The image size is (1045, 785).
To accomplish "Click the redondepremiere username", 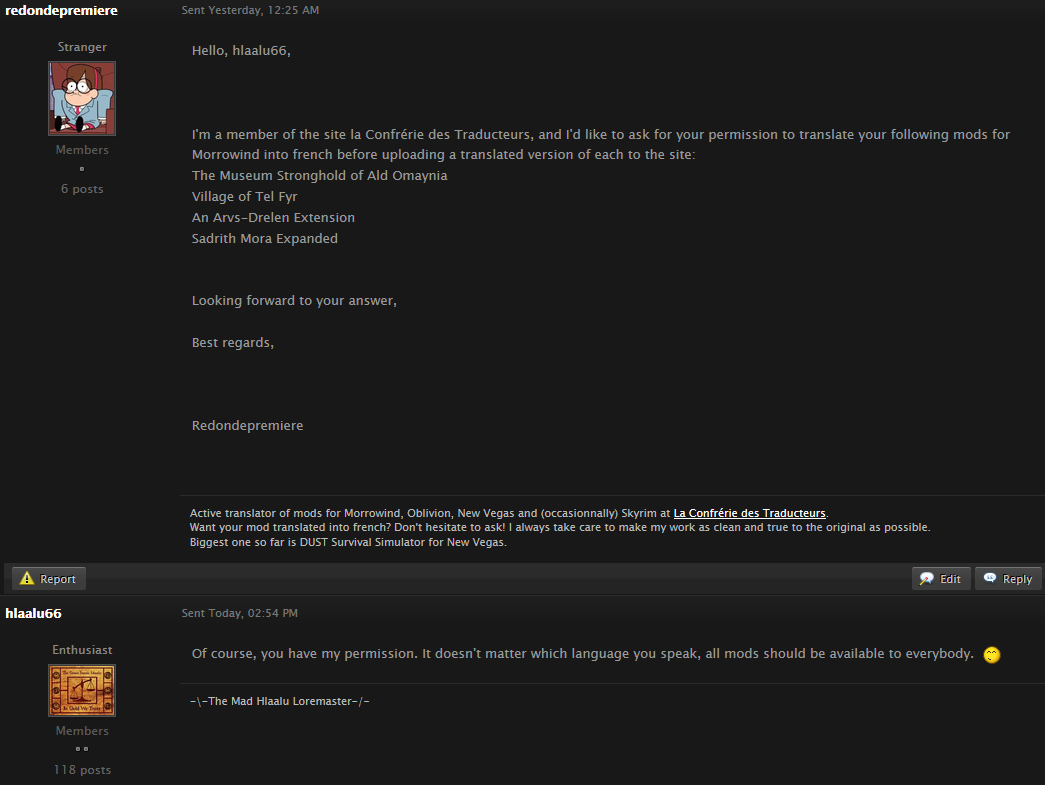I will [61, 11].
